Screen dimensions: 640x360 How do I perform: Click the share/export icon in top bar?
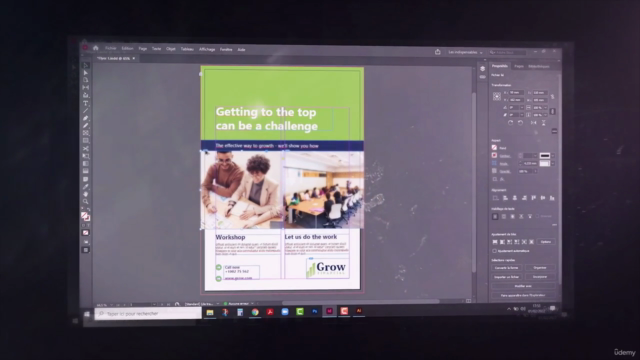click(438, 52)
